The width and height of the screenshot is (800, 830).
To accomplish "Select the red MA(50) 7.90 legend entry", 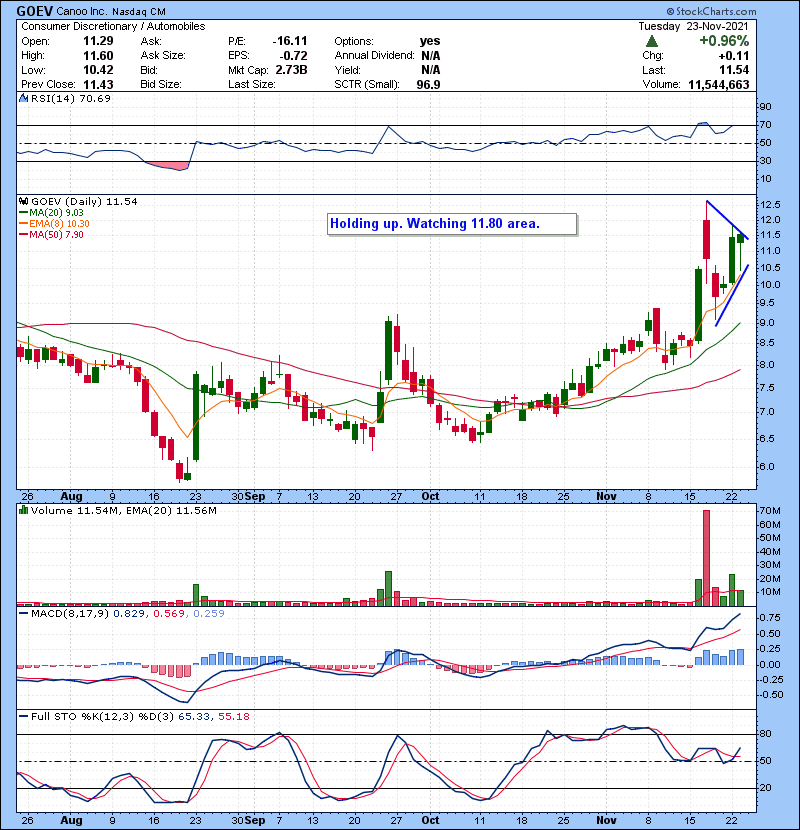I will [x=51, y=234].
